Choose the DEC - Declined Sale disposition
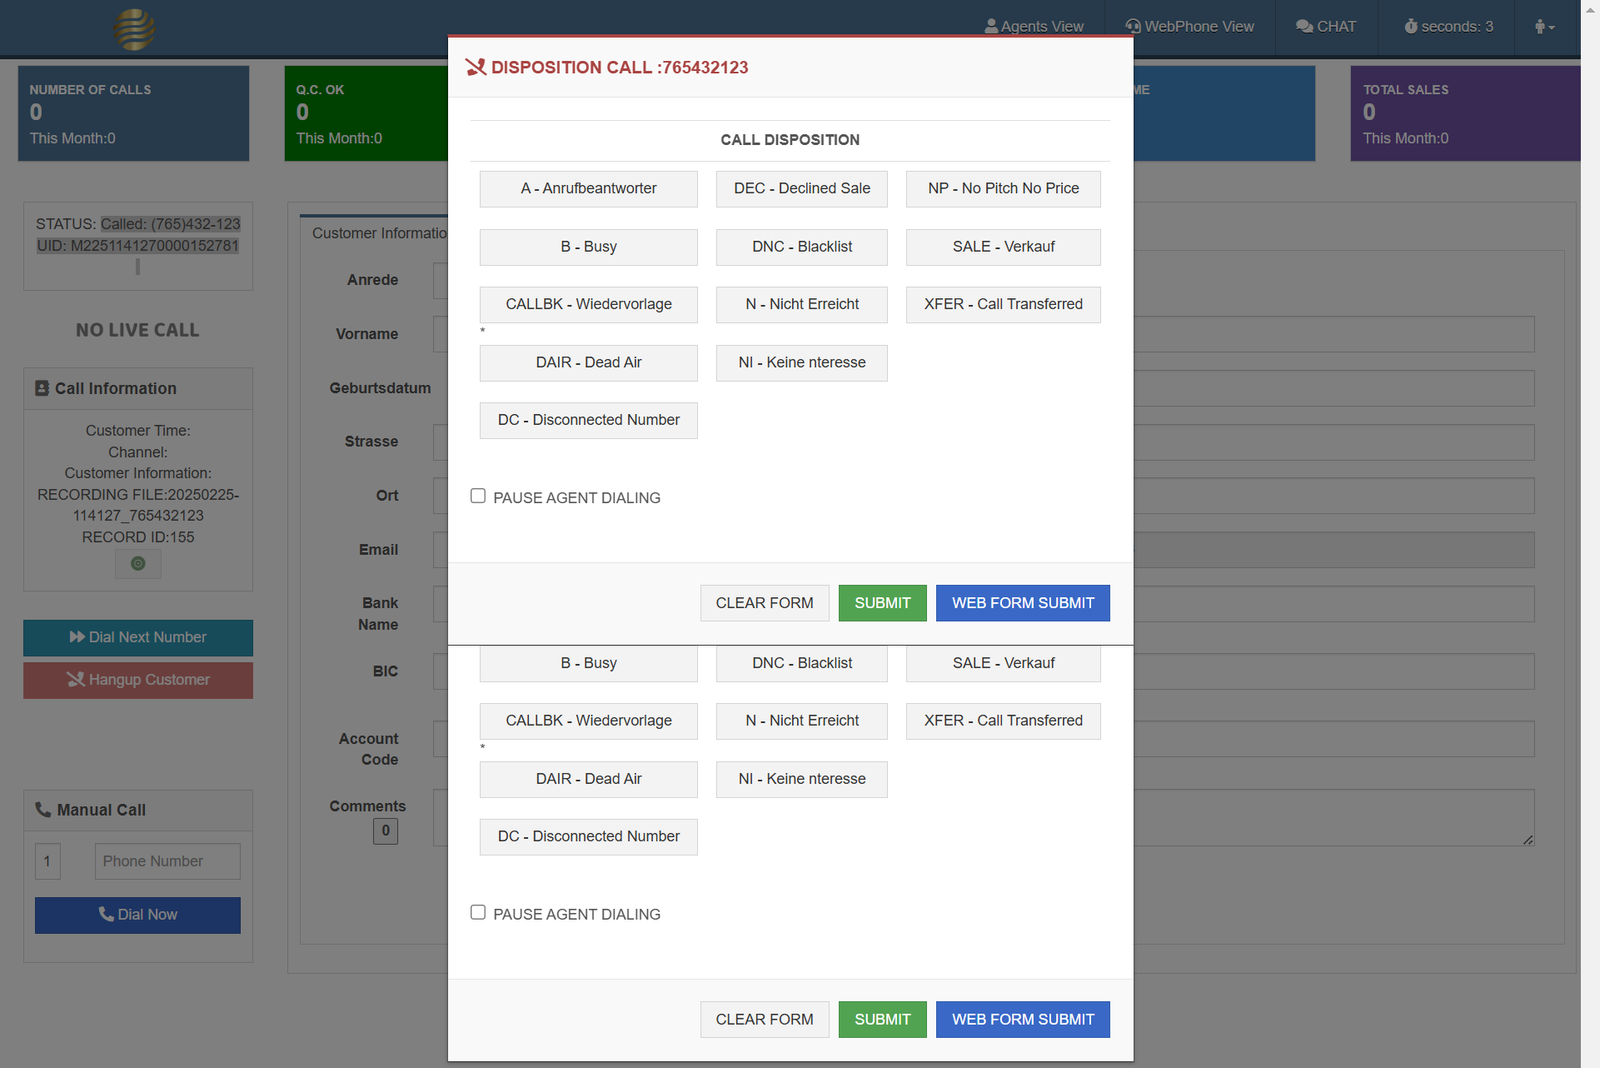1600x1068 pixels. point(801,188)
